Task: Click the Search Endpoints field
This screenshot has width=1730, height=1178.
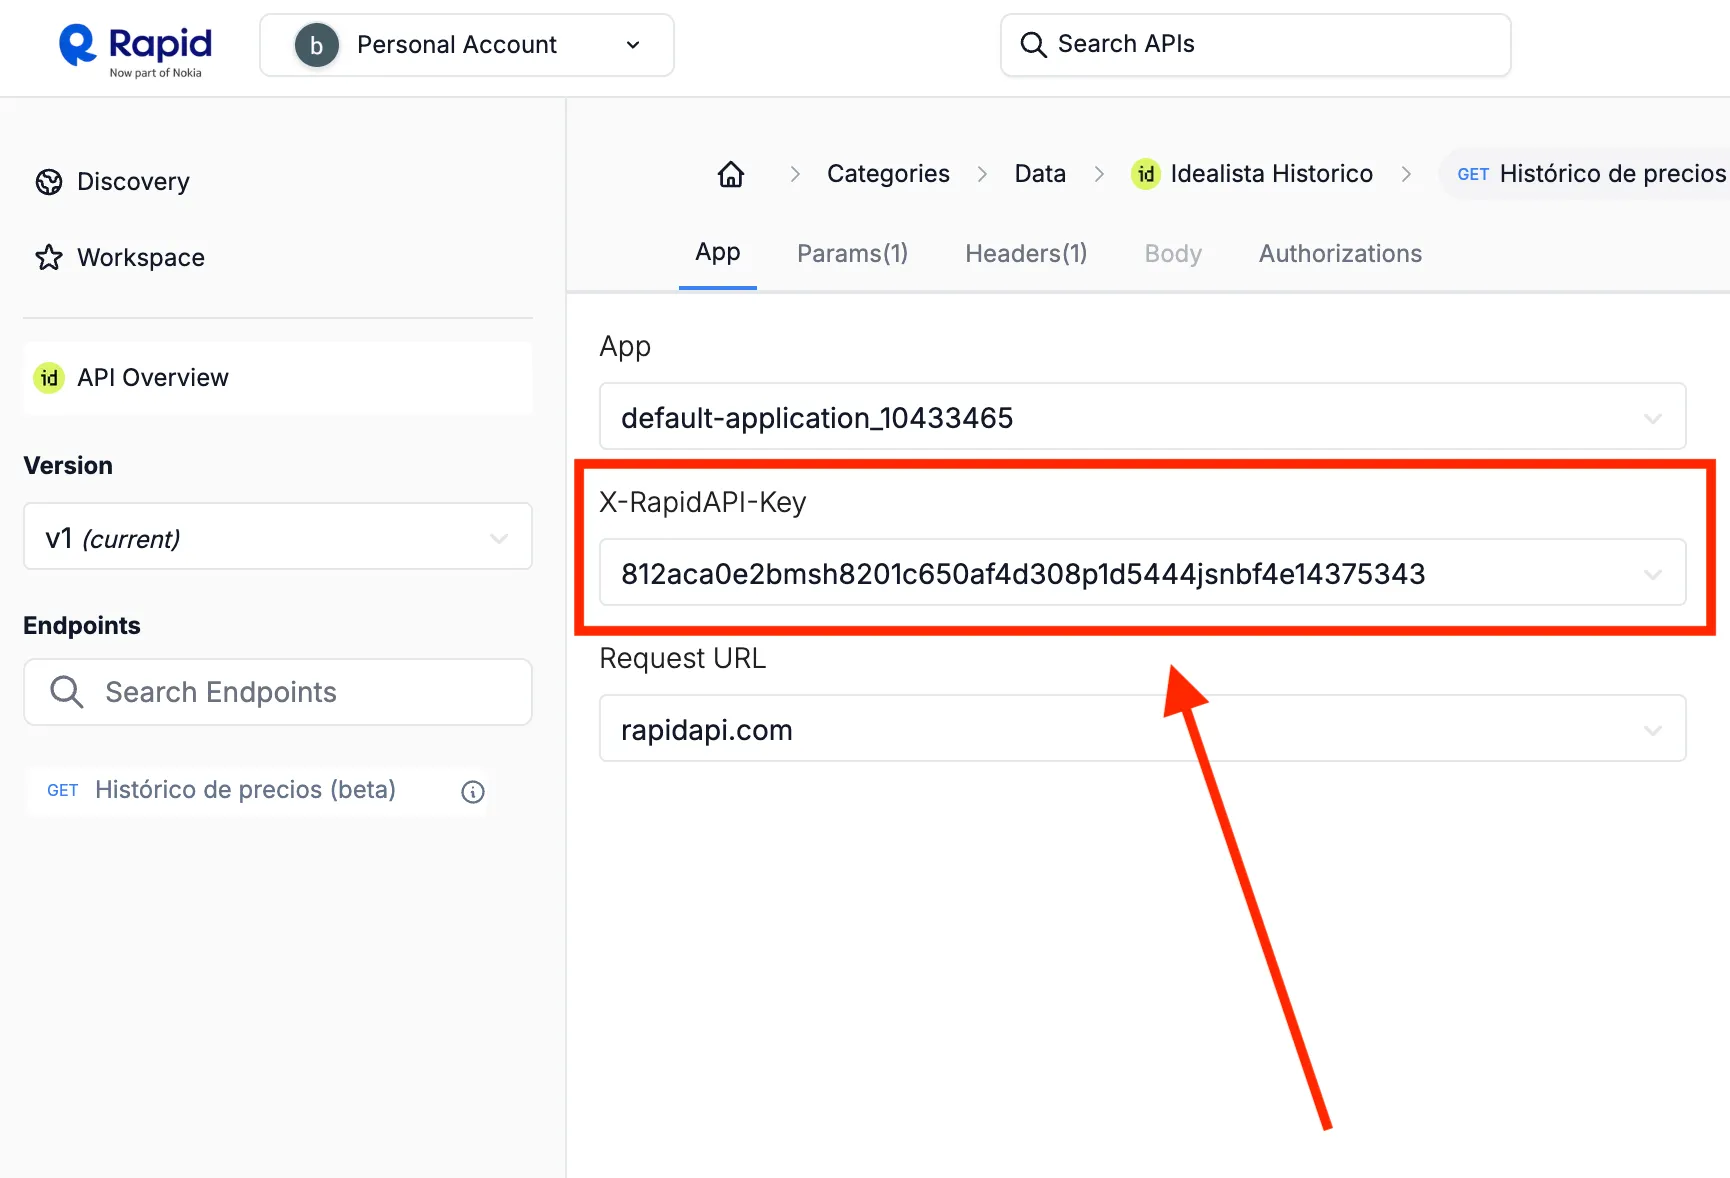Action: 277,692
